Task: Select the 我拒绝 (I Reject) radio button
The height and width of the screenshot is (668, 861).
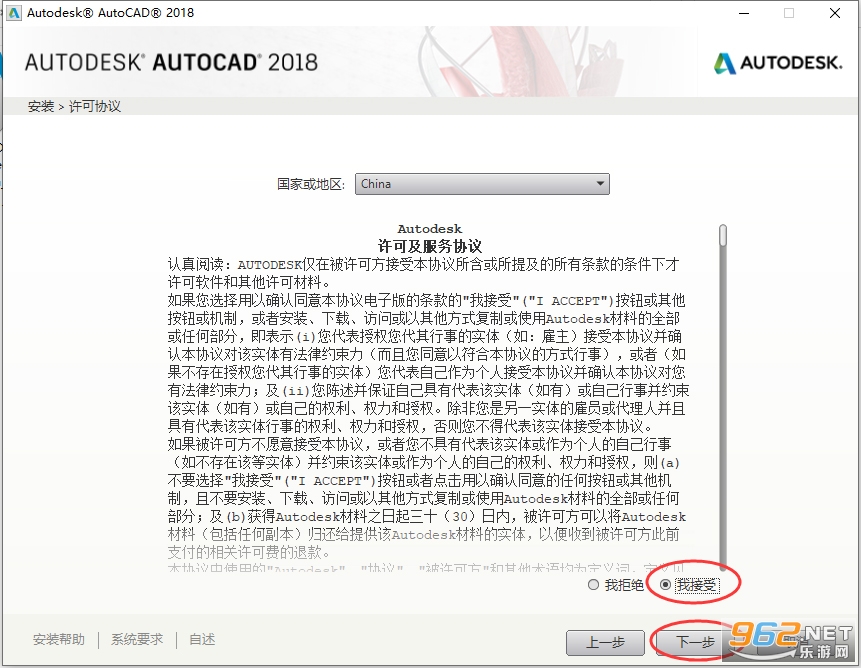Action: tap(593, 585)
